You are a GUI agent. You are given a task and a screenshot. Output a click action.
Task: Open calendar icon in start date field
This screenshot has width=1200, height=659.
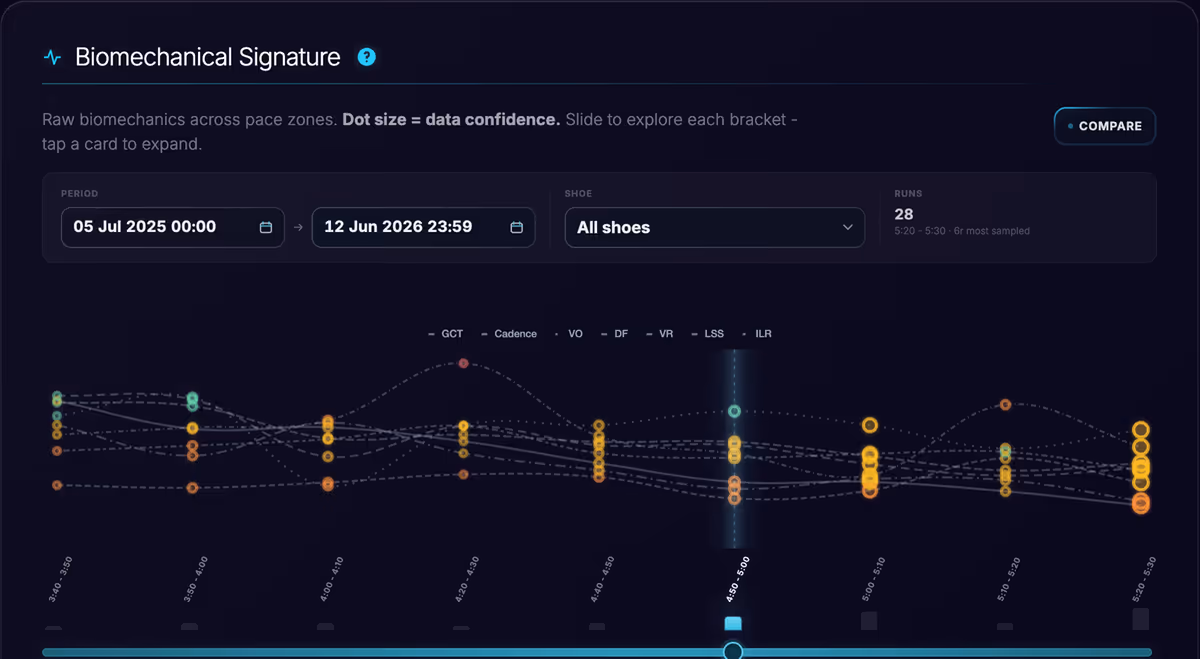point(266,227)
